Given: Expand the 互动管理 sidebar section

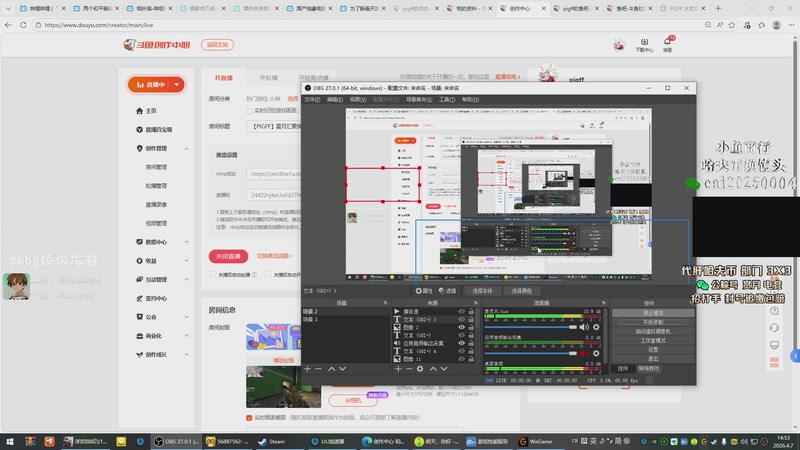Looking at the screenshot, I should pyautogui.click(x=186, y=280).
